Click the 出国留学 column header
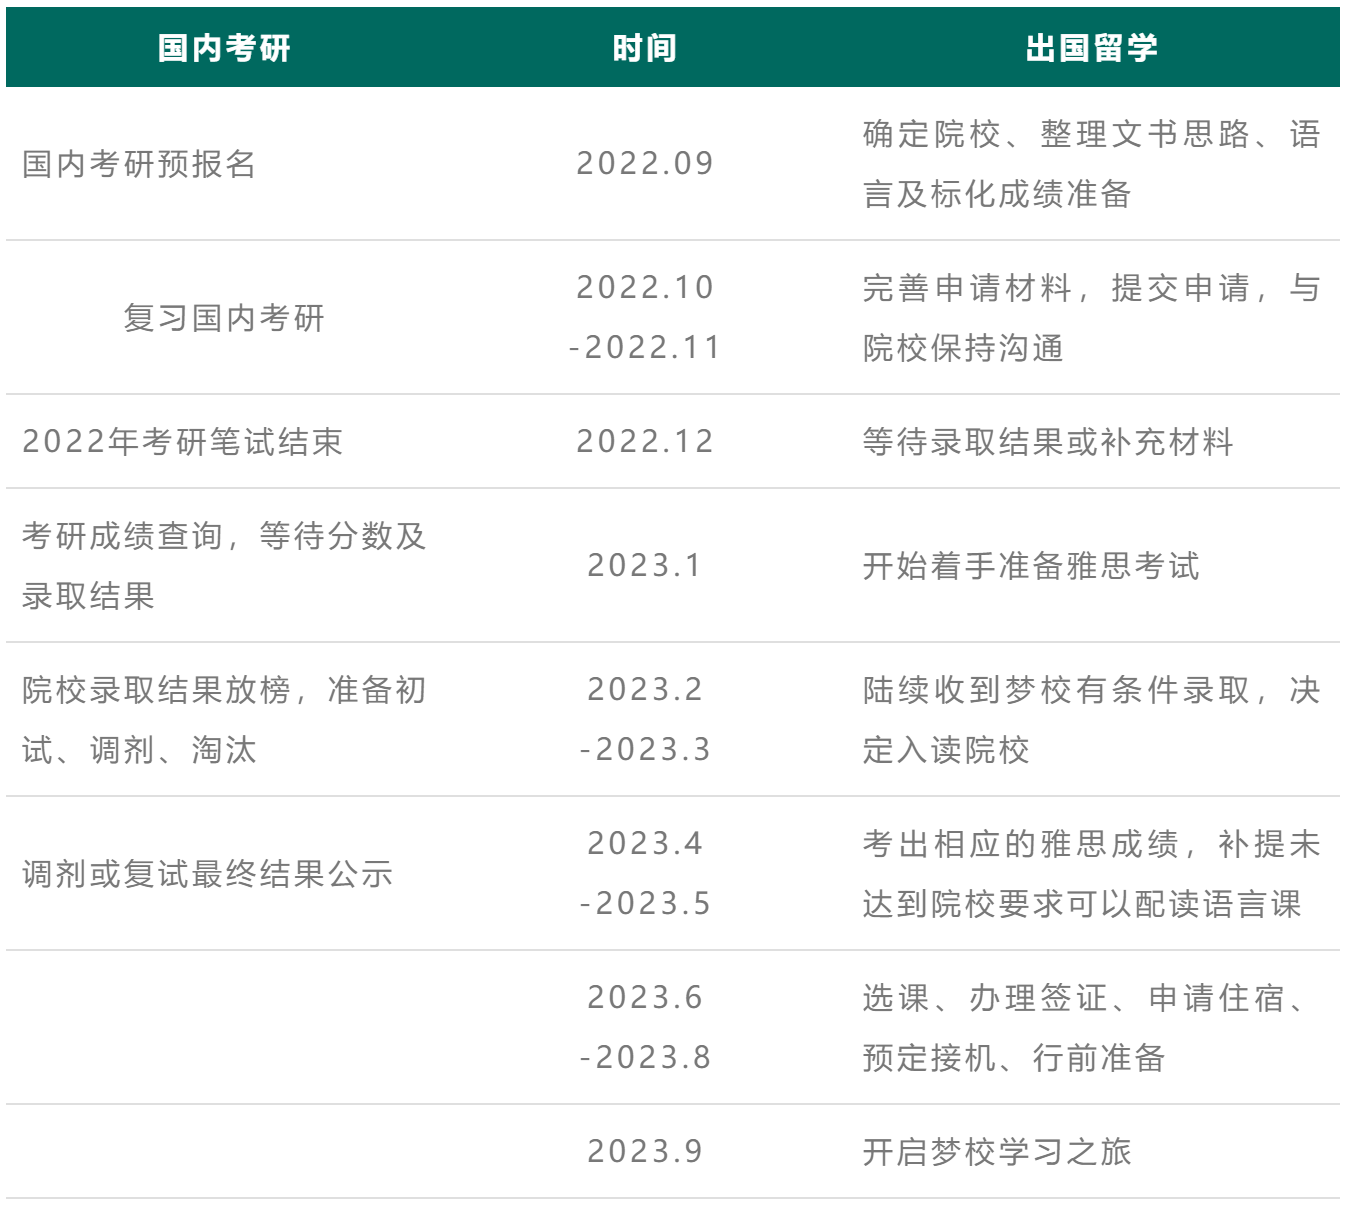The height and width of the screenshot is (1206, 1368). (x=1091, y=48)
